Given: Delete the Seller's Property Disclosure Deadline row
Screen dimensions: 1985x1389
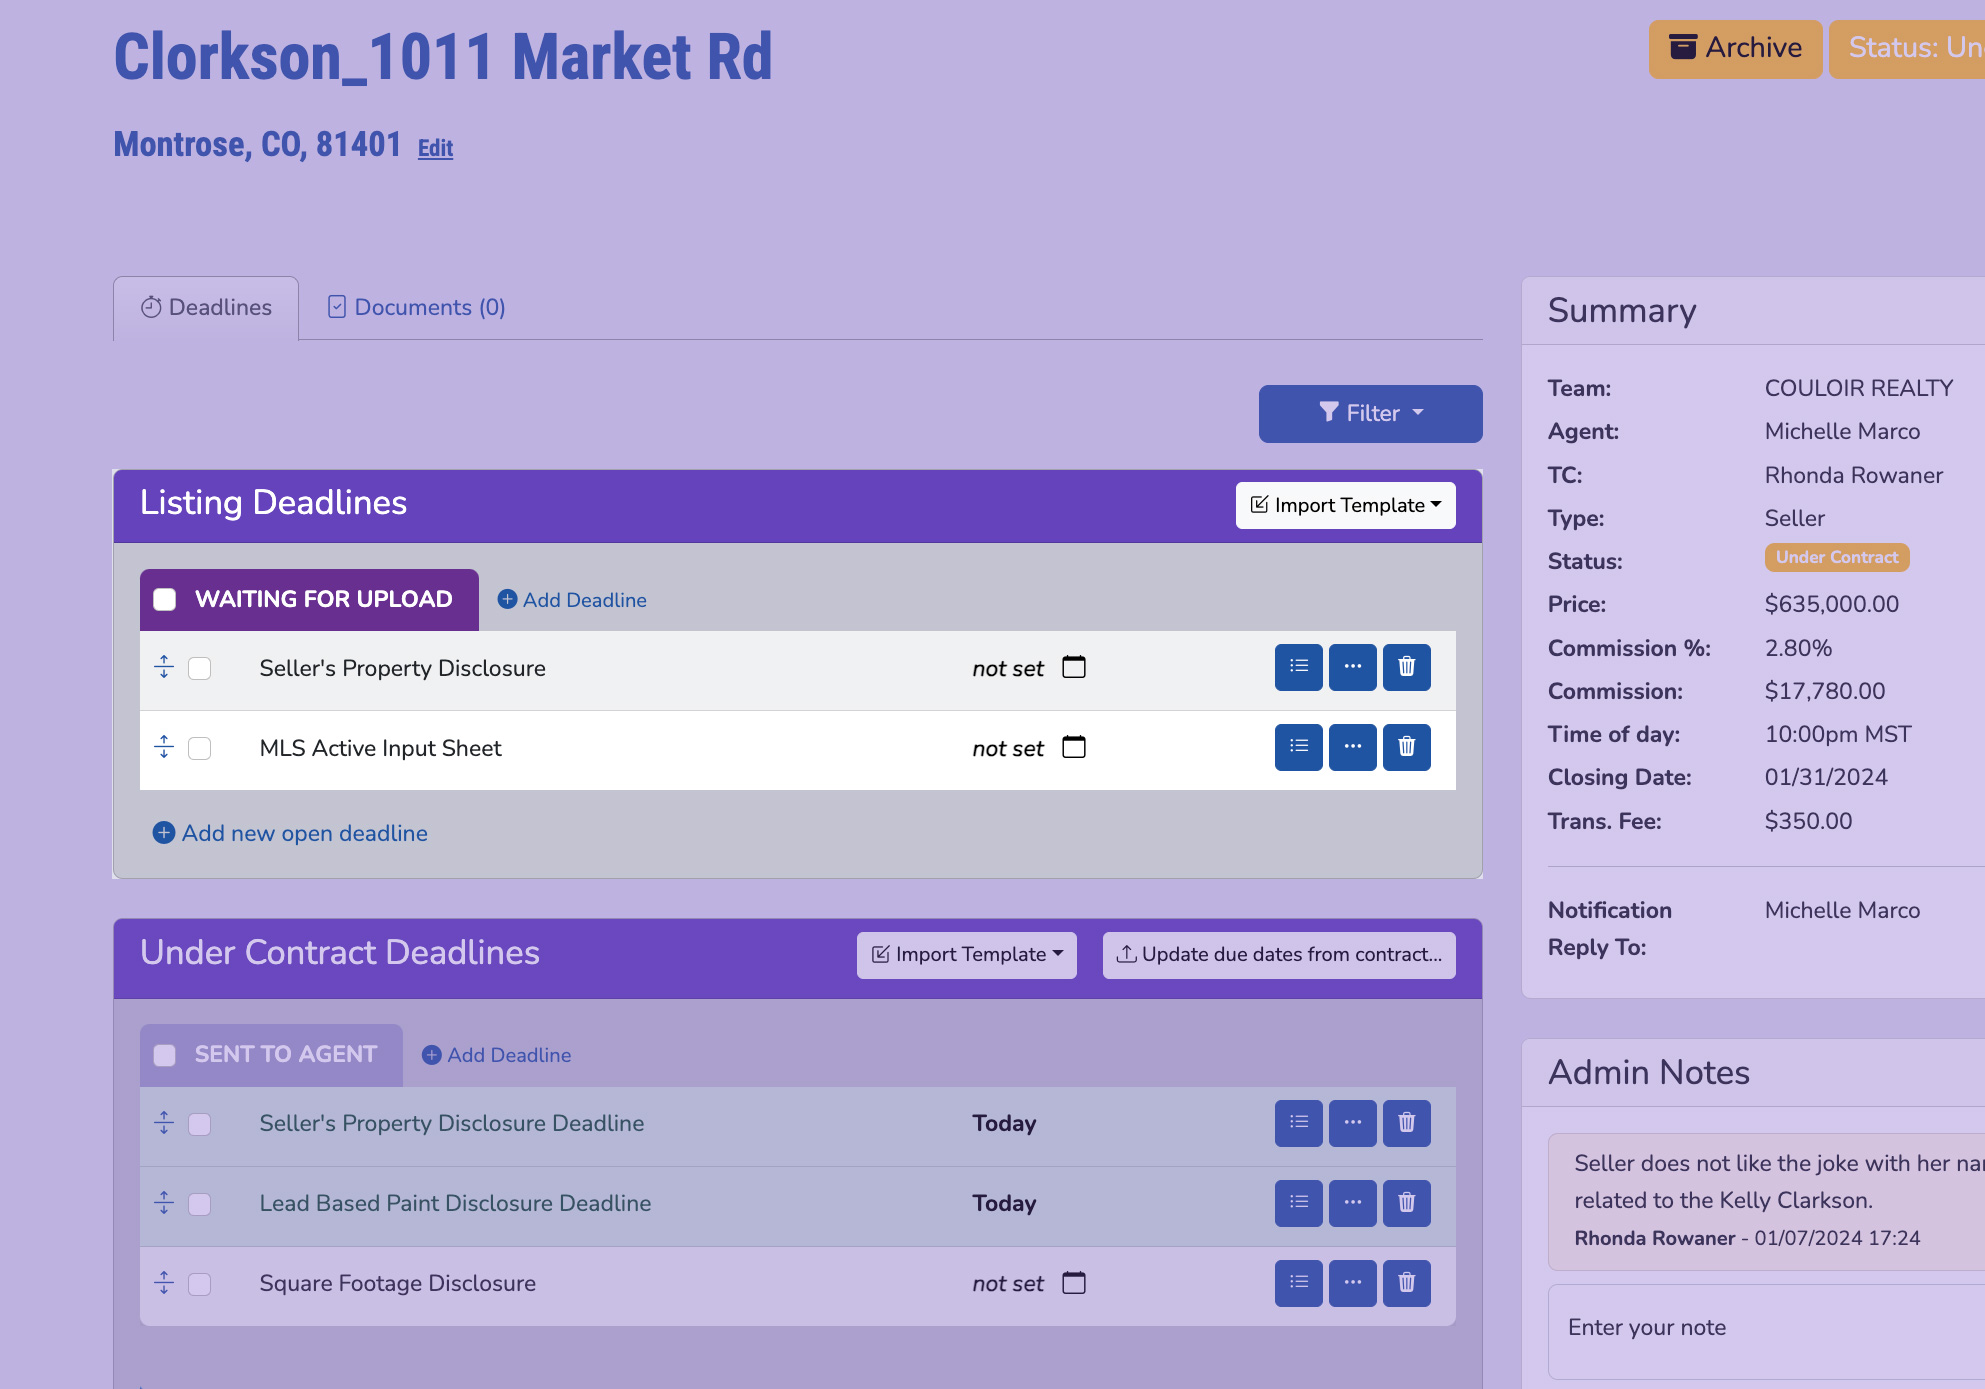Looking at the screenshot, I should click(1406, 1123).
